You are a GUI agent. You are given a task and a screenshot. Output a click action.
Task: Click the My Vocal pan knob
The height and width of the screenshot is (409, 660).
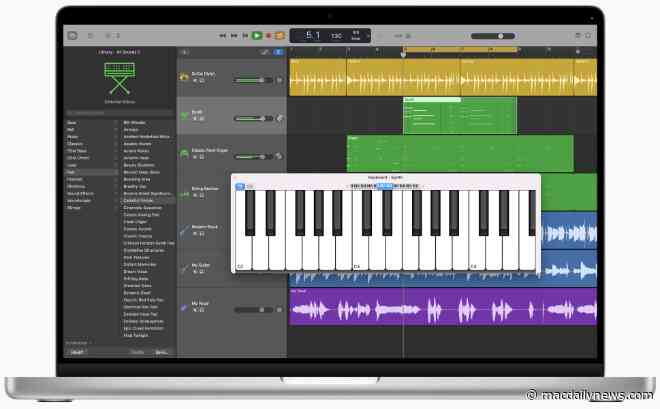279,310
